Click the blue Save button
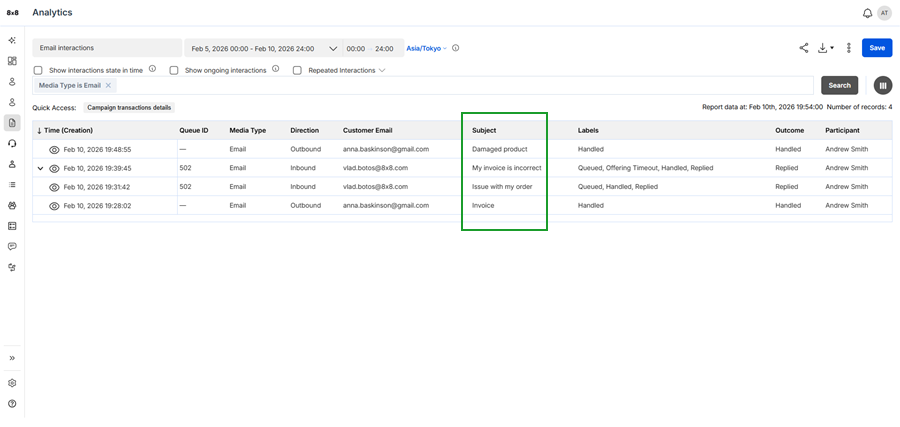 (x=877, y=48)
